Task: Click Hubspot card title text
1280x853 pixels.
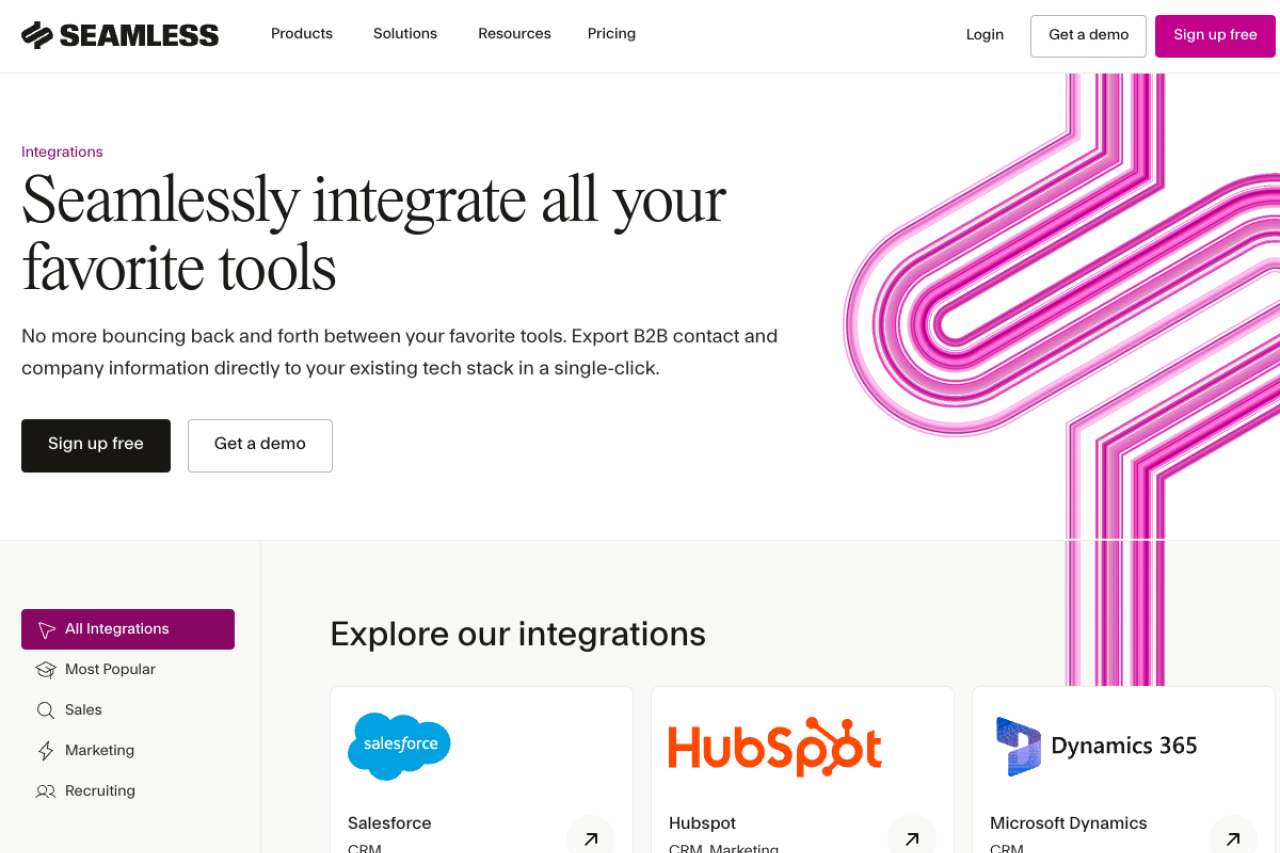Action: coord(702,823)
